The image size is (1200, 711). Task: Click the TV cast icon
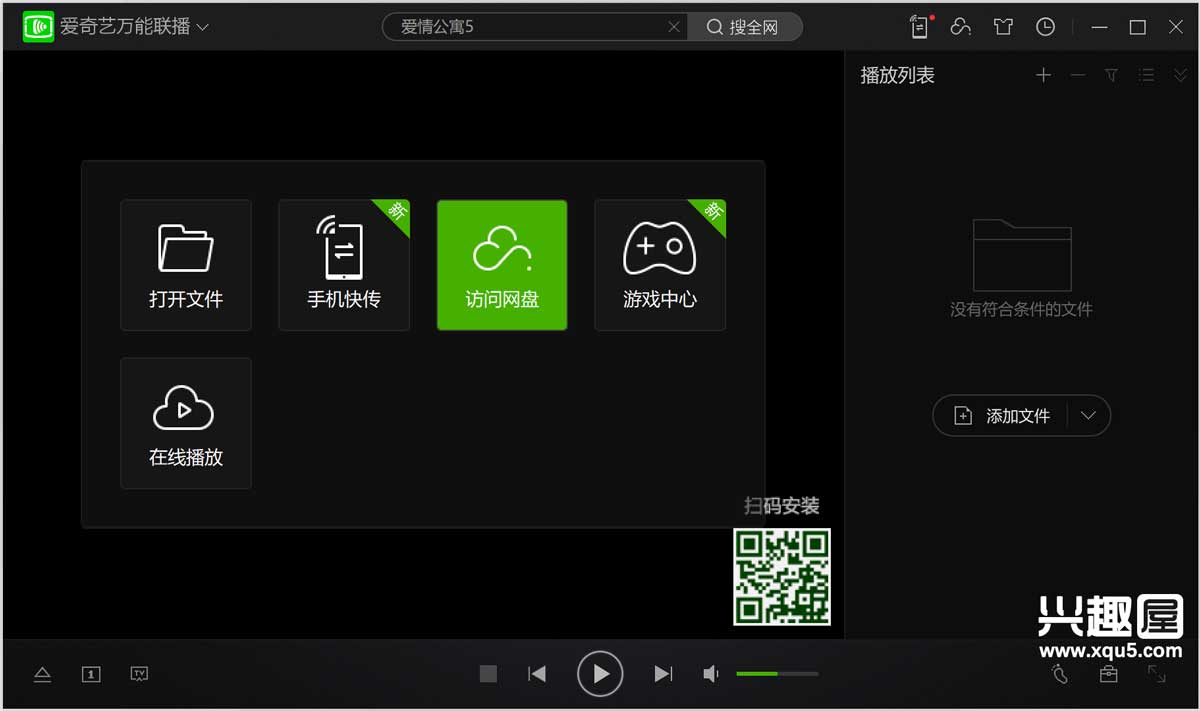click(140, 674)
